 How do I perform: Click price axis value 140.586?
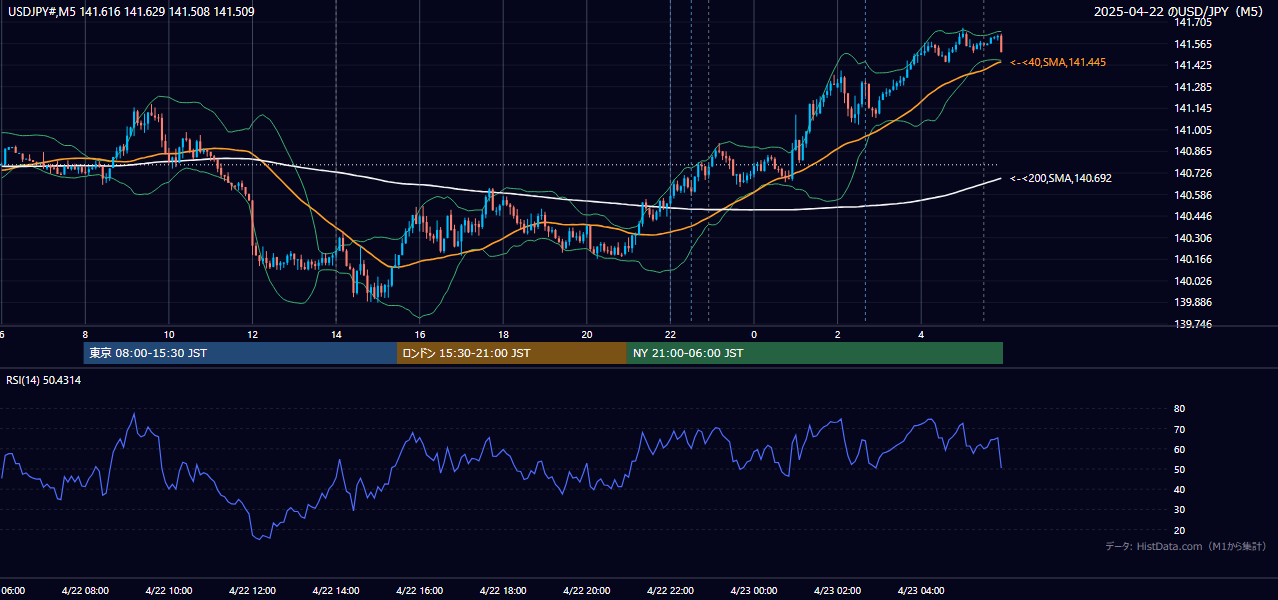click(x=1192, y=195)
